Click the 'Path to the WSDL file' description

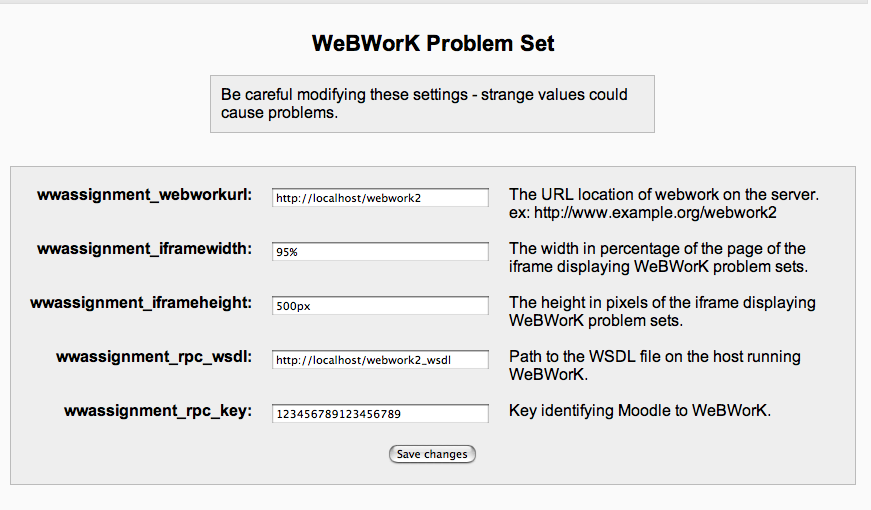(x=655, y=366)
